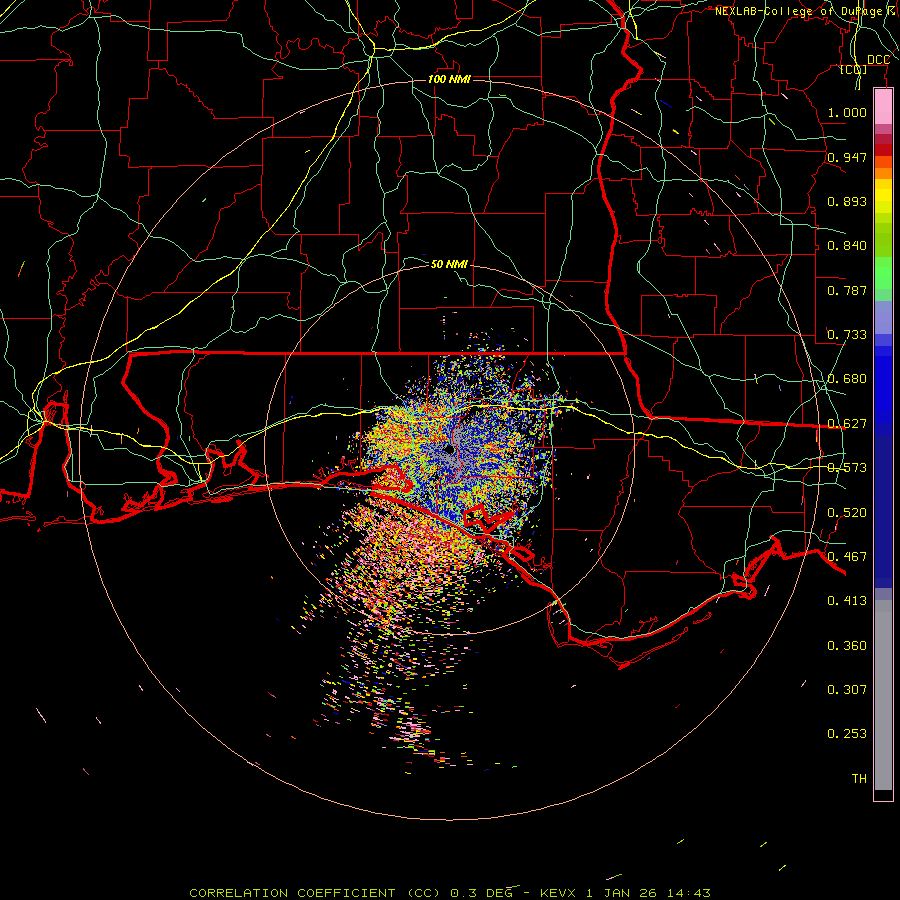Click the "DCC" label above the legend
The width and height of the screenshot is (900, 900).
coord(878,60)
